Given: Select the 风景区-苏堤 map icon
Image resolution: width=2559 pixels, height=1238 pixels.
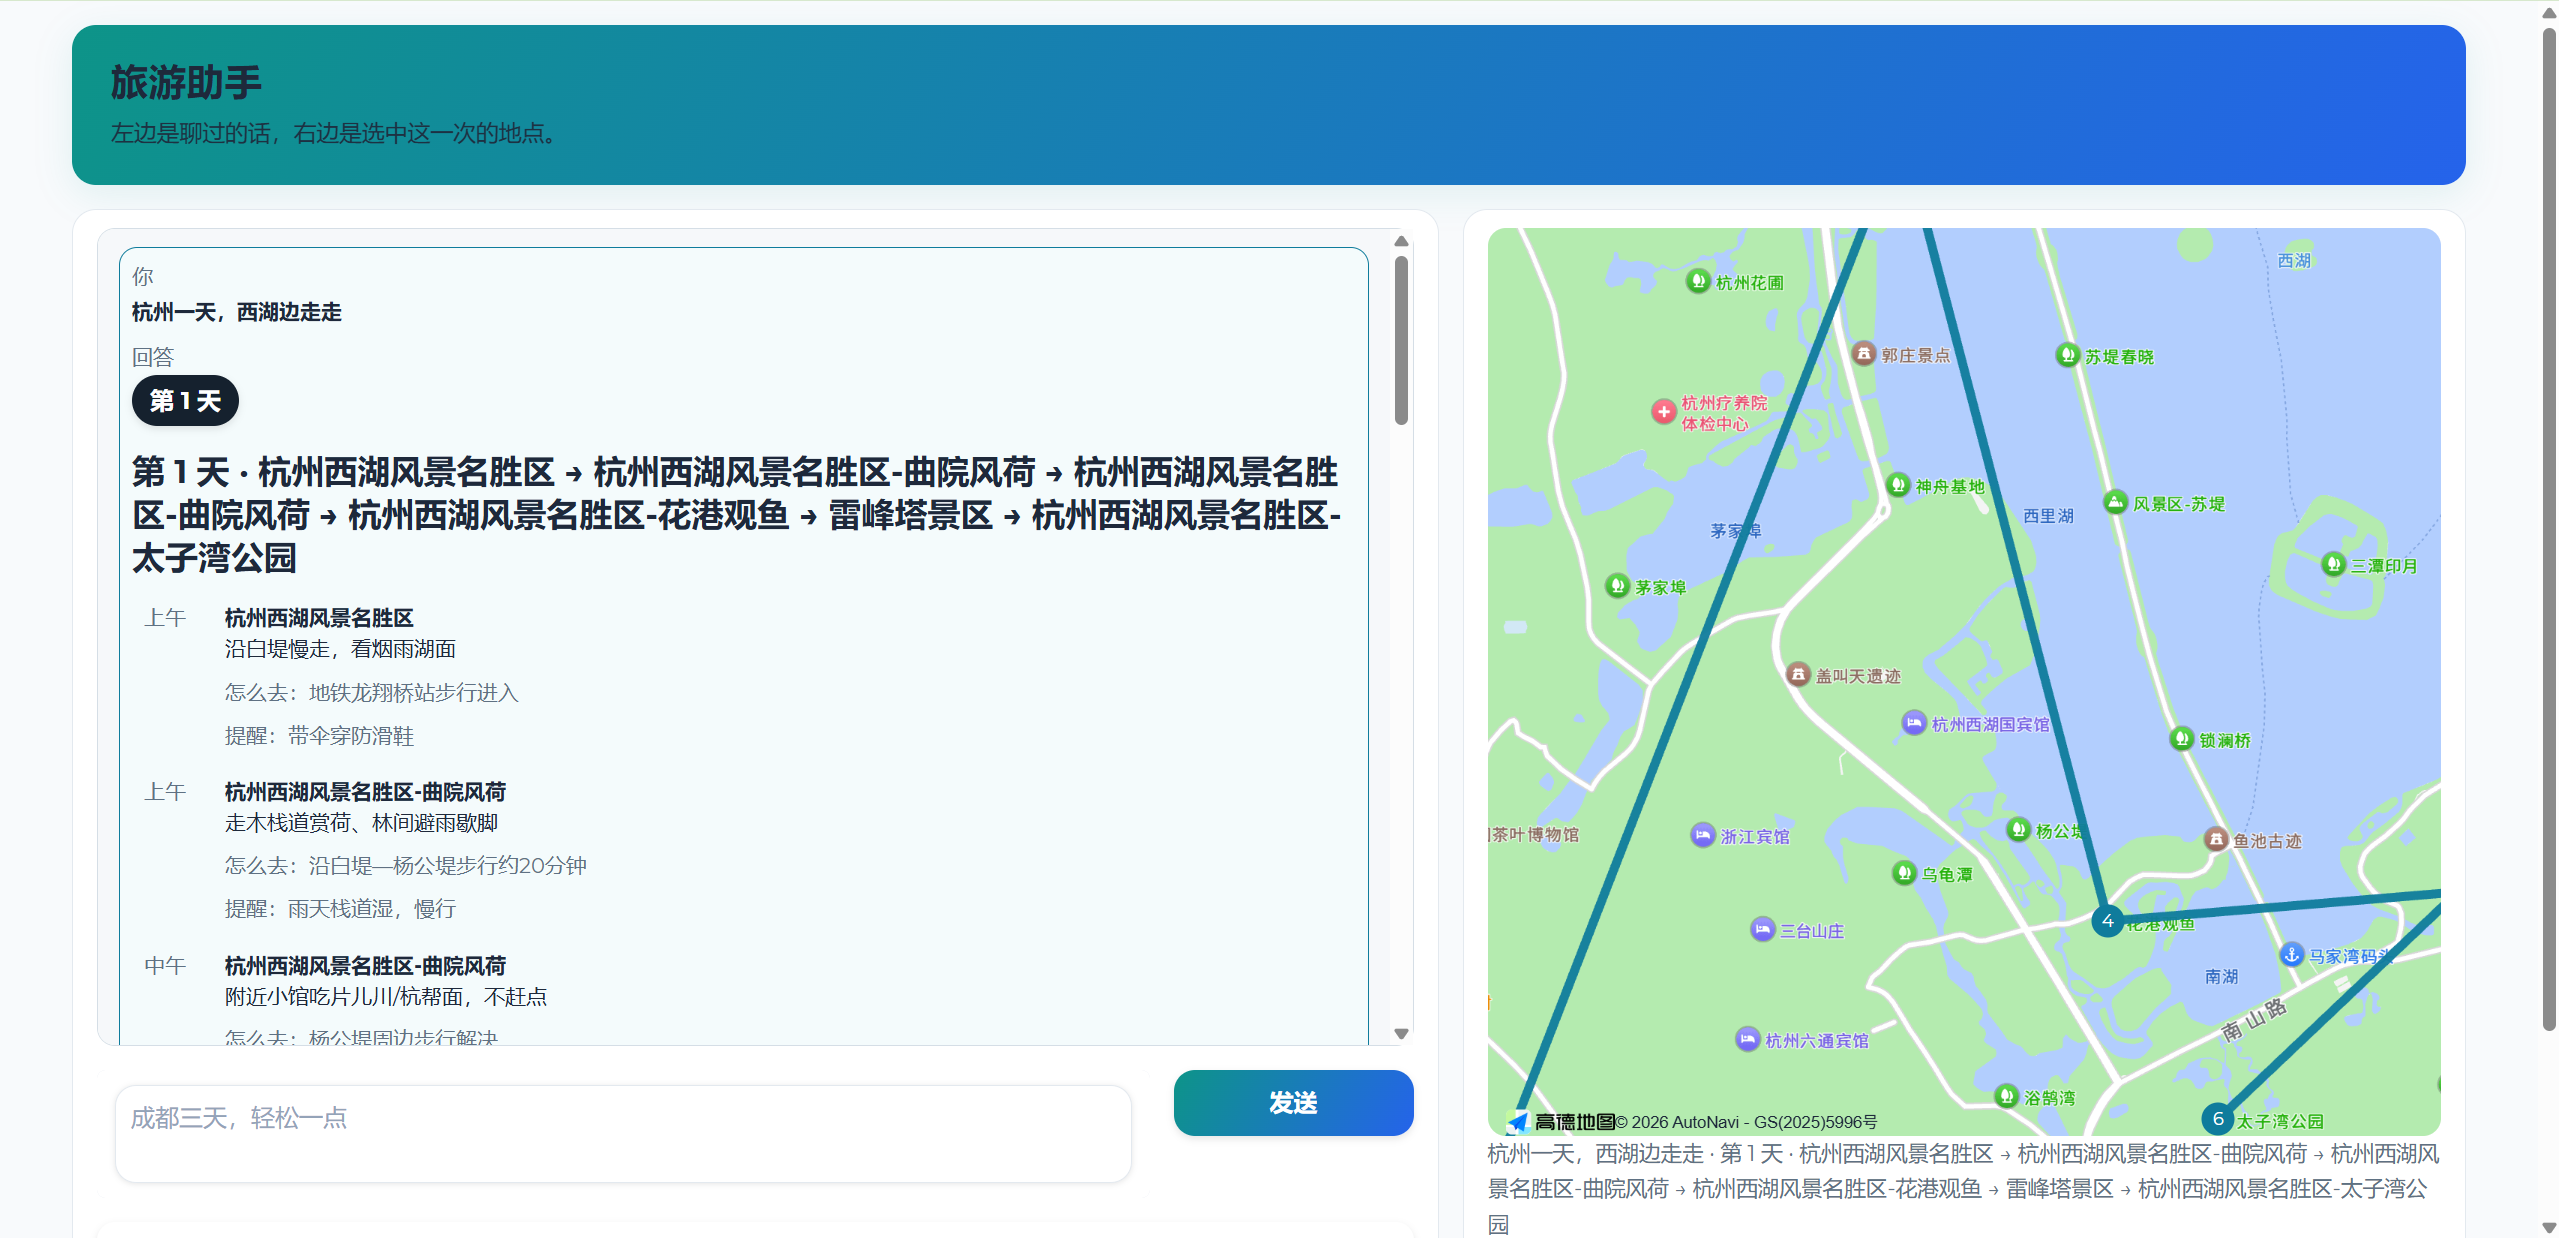Looking at the screenshot, I should pos(2115,502).
